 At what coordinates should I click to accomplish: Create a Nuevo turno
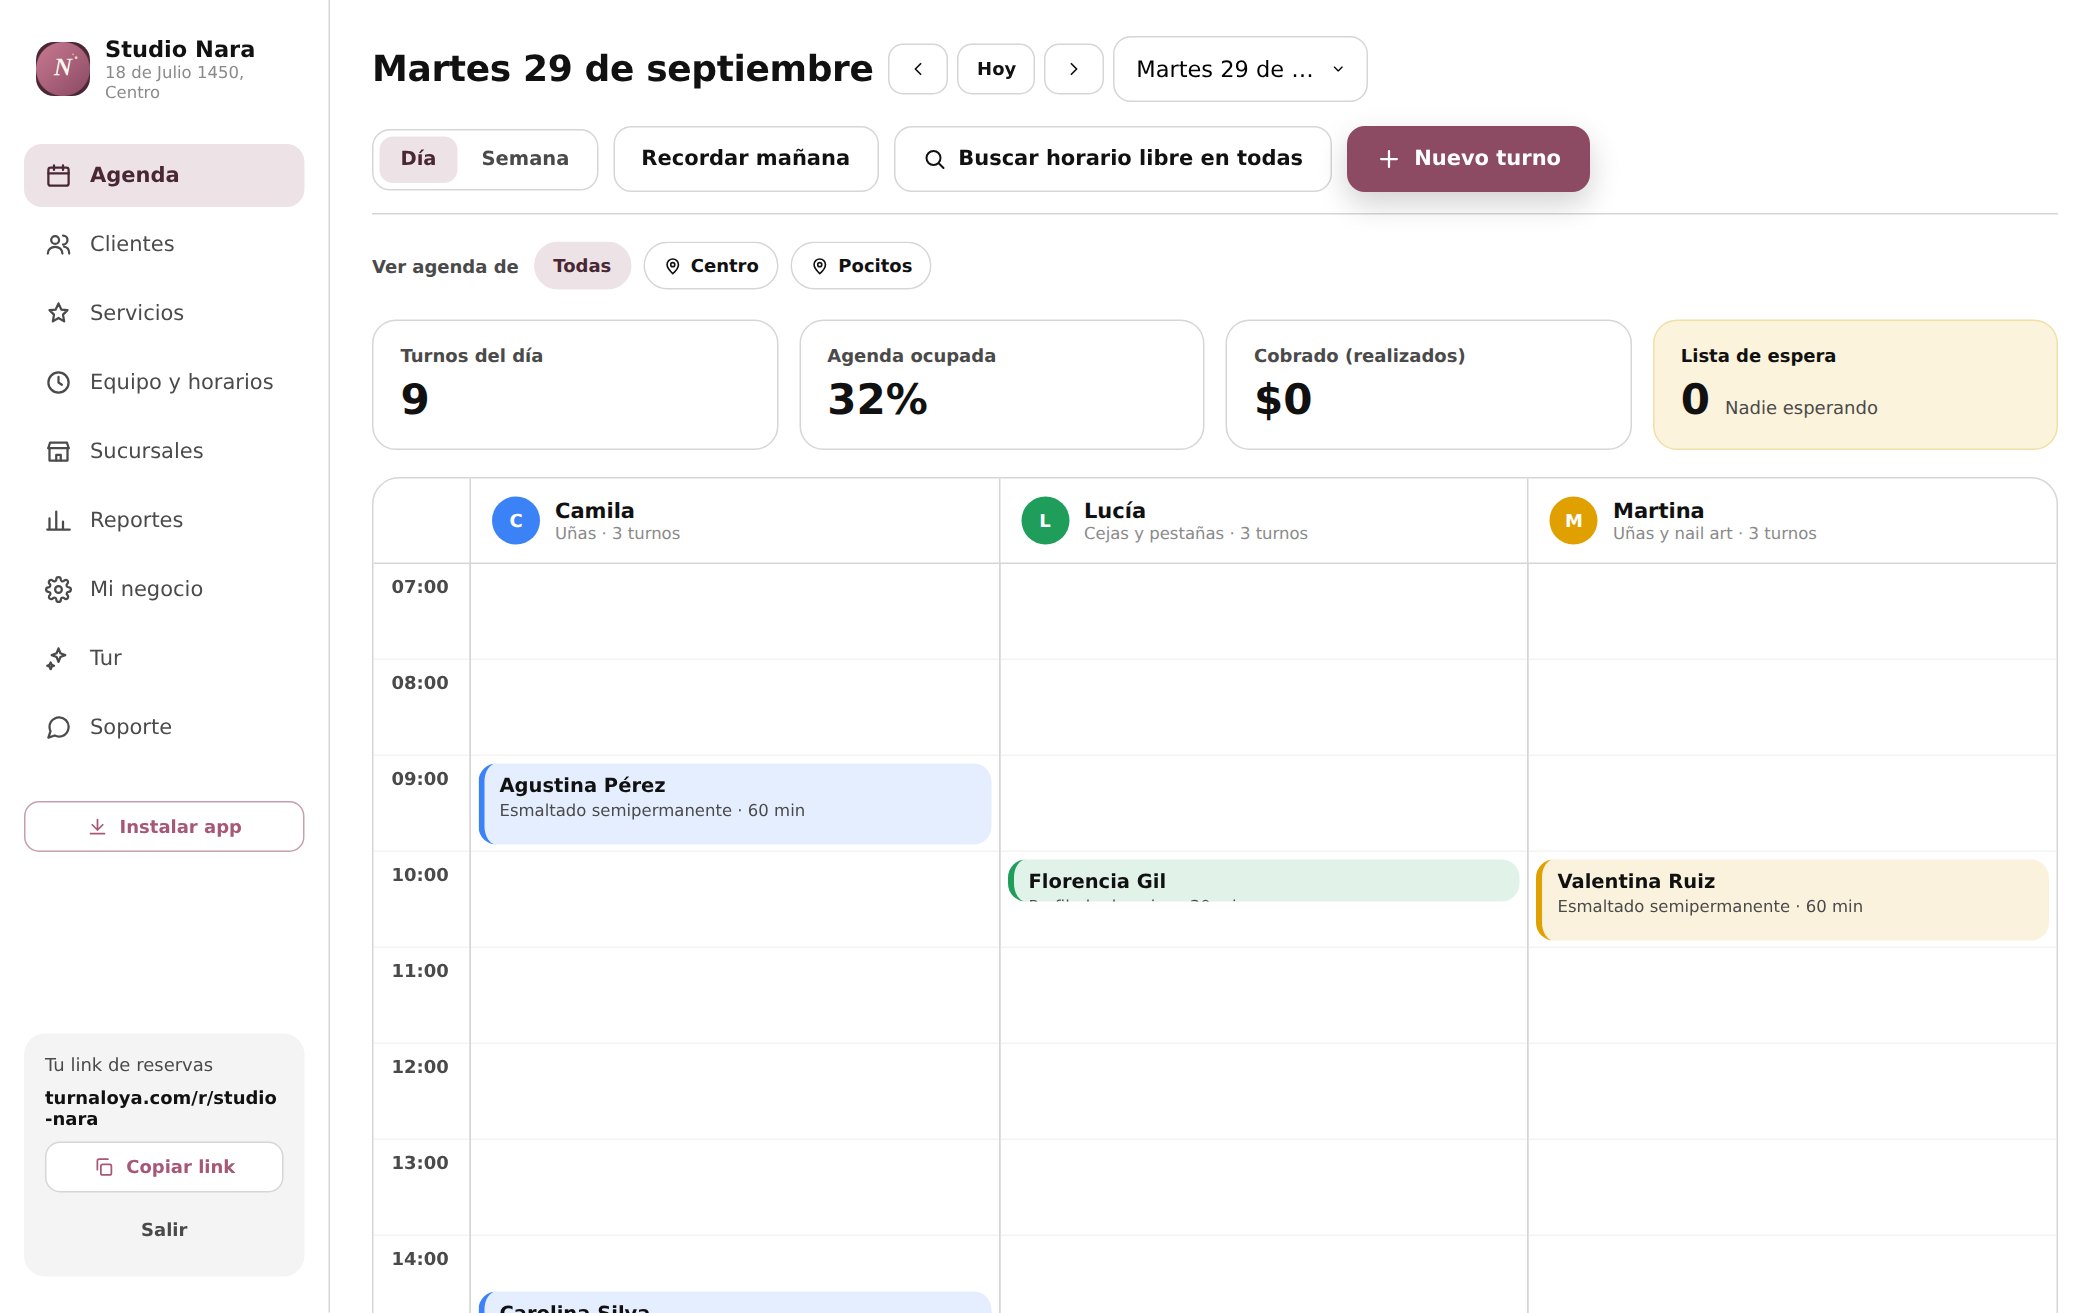[x=1468, y=158]
